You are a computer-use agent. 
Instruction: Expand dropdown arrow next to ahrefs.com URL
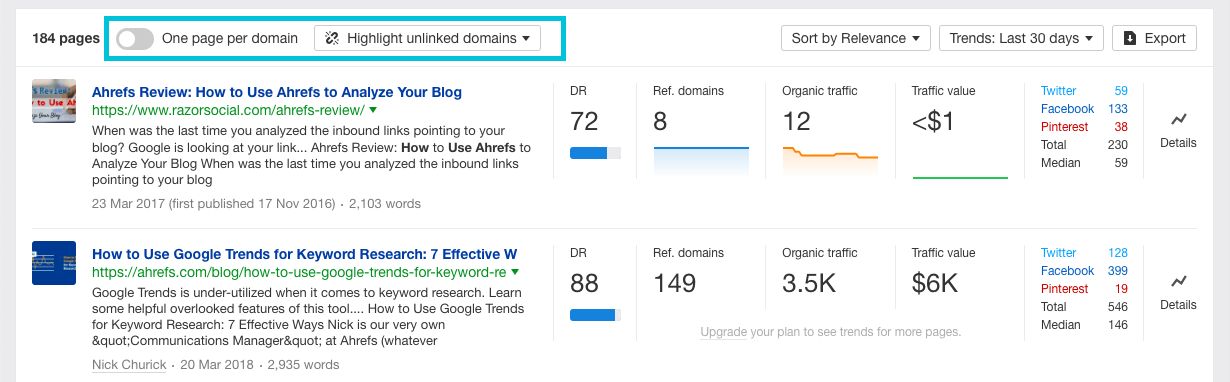point(514,272)
